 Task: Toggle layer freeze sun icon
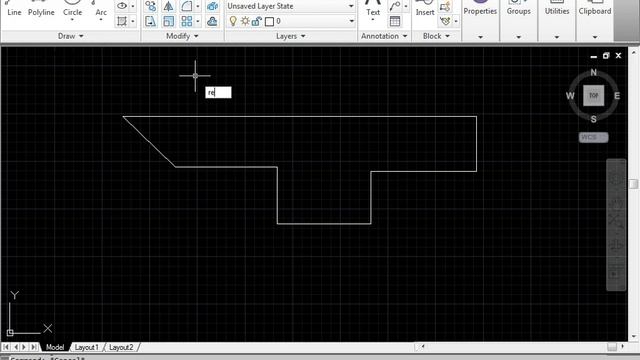pos(245,21)
